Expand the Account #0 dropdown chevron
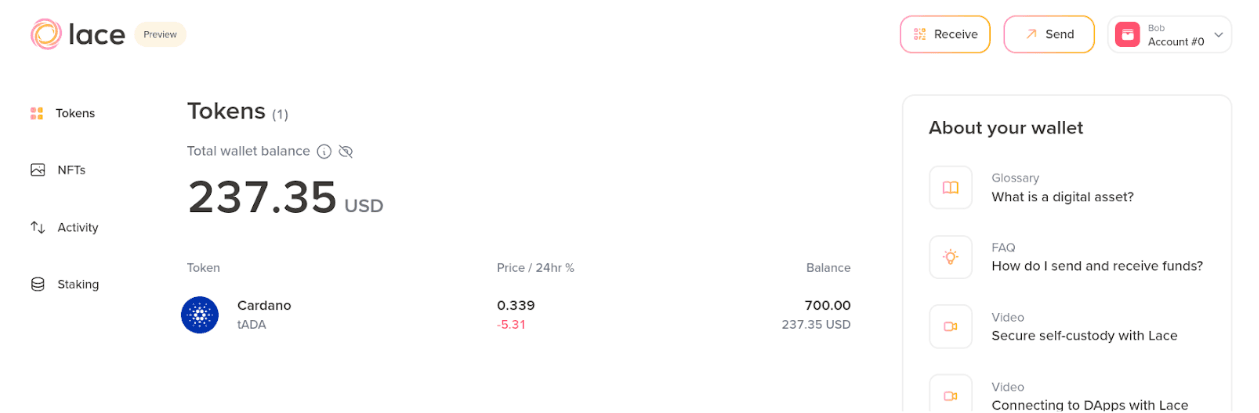Screen dimensions: 1259x413 tap(1218, 35)
